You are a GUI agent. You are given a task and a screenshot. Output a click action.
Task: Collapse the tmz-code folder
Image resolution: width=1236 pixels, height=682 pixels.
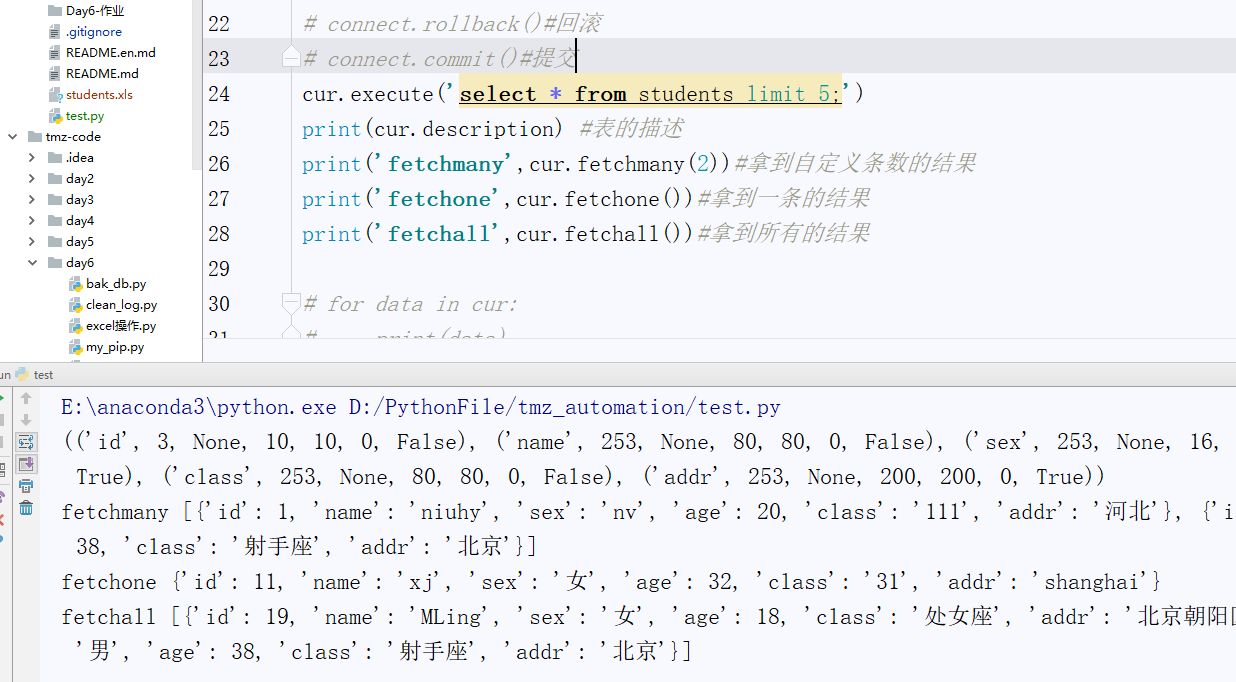[x=12, y=137]
